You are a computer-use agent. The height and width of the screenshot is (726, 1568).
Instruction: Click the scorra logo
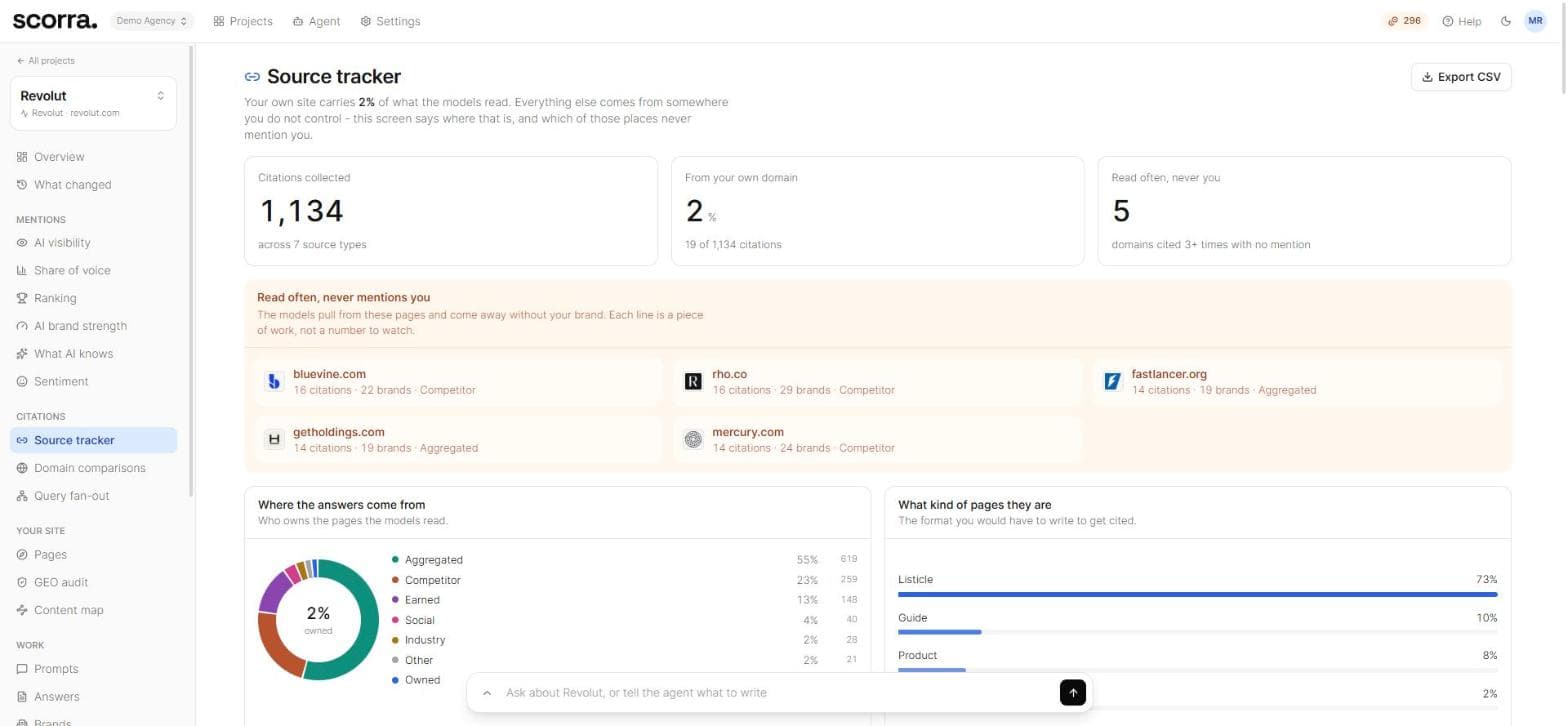click(x=55, y=20)
